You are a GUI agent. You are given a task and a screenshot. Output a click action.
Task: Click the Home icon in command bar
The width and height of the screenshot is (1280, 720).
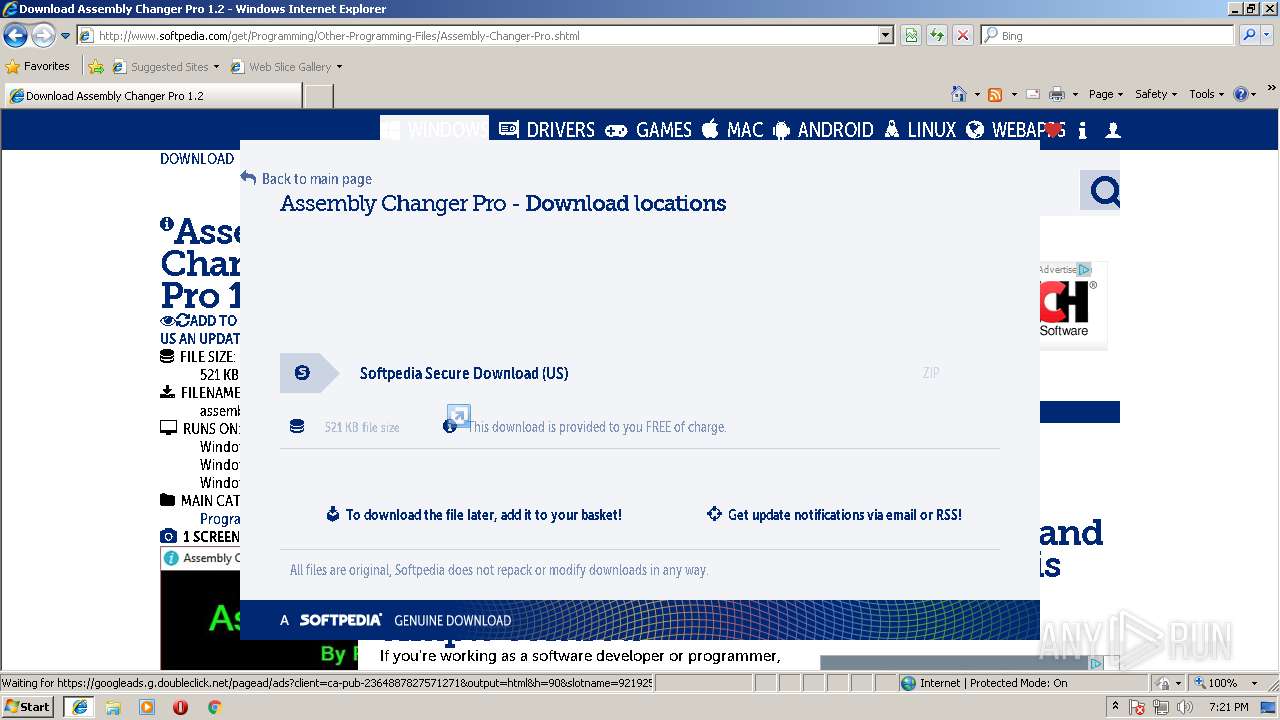click(x=959, y=94)
